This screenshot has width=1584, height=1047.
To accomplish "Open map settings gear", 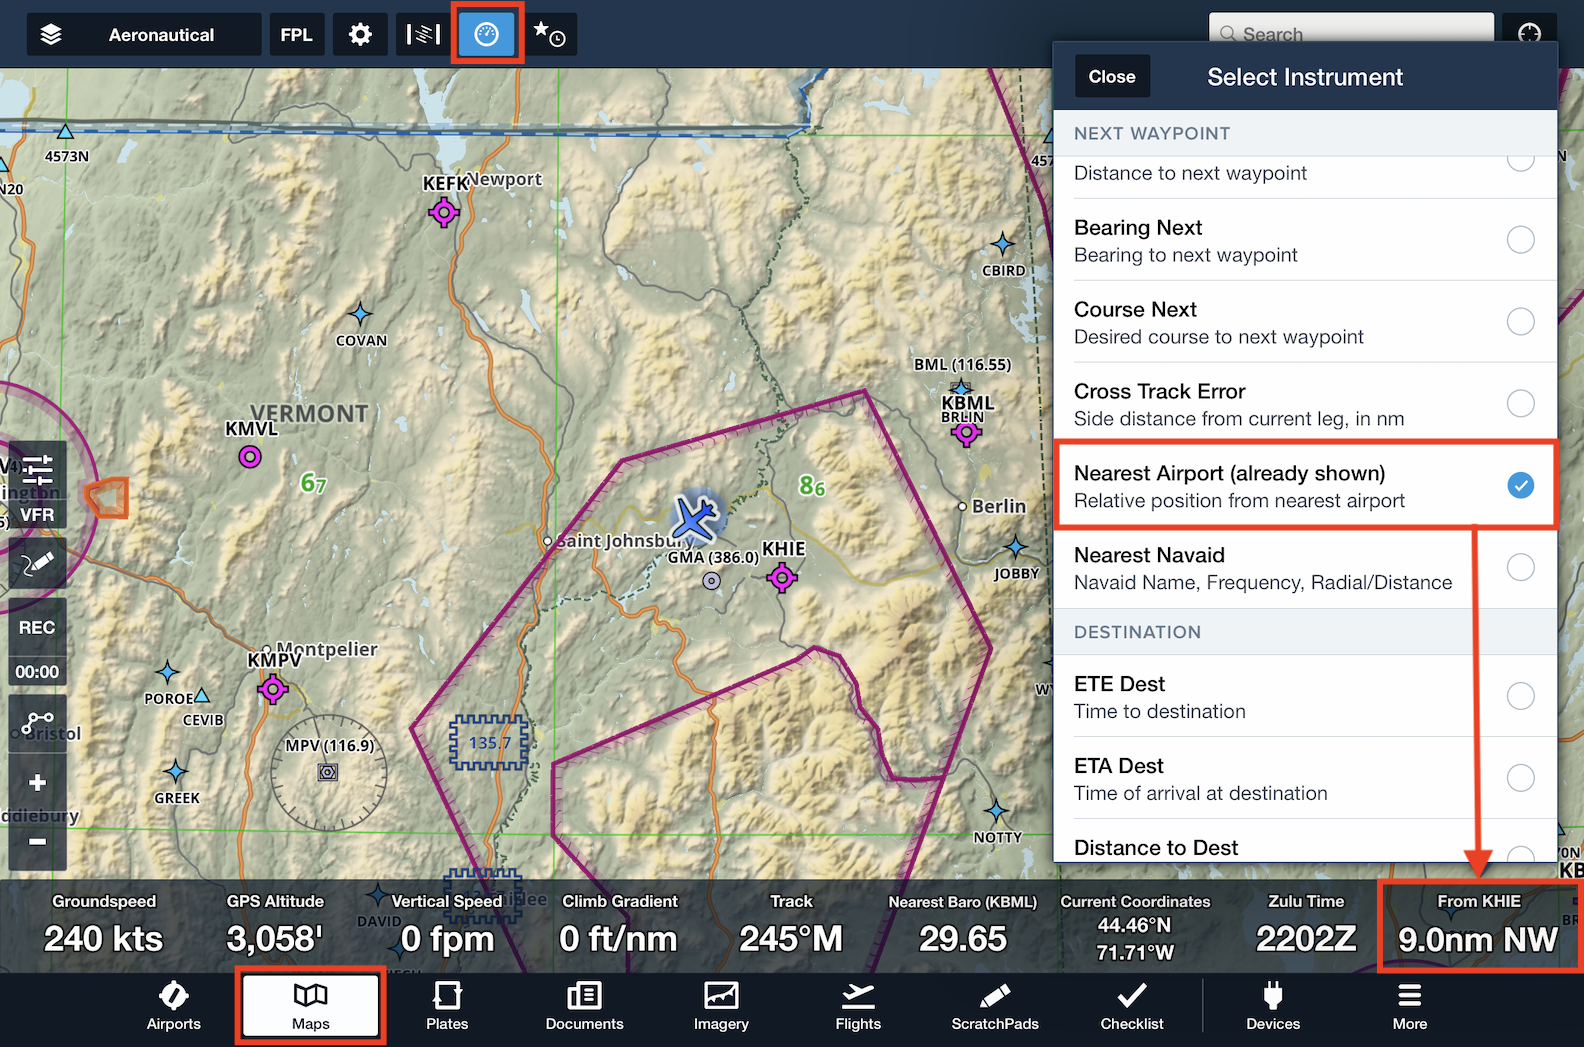I will pyautogui.click(x=360, y=35).
